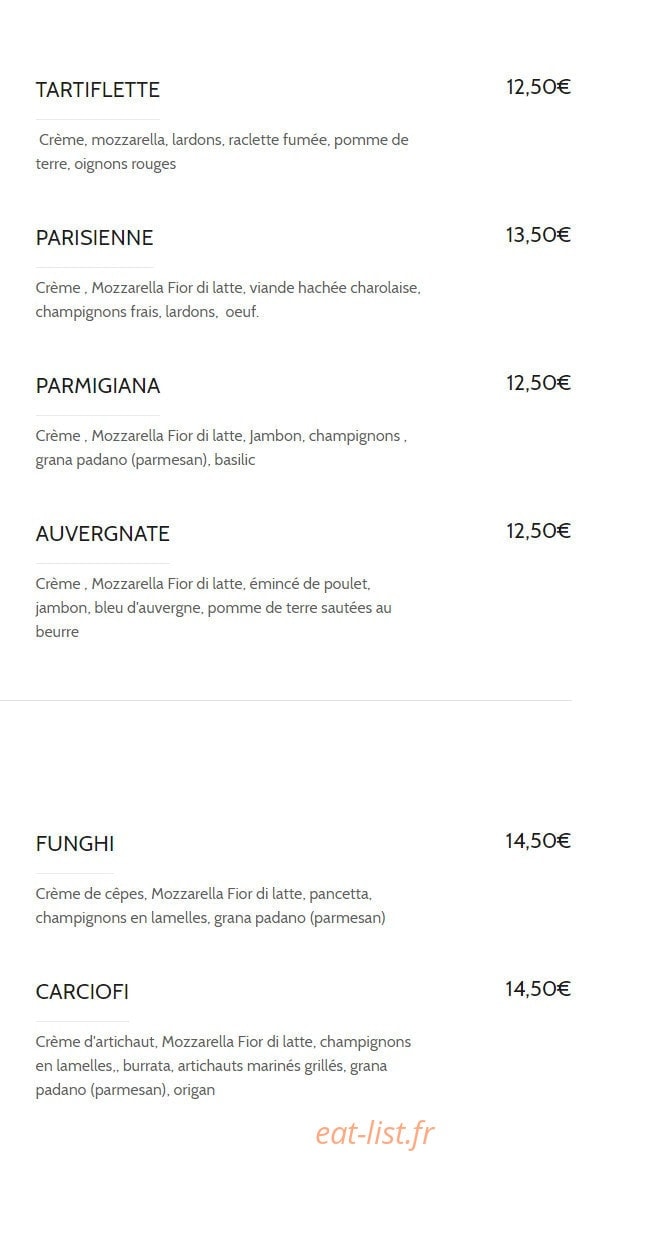Click the 12,50€ price next to TARTIFLETTE

pos(538,87)
